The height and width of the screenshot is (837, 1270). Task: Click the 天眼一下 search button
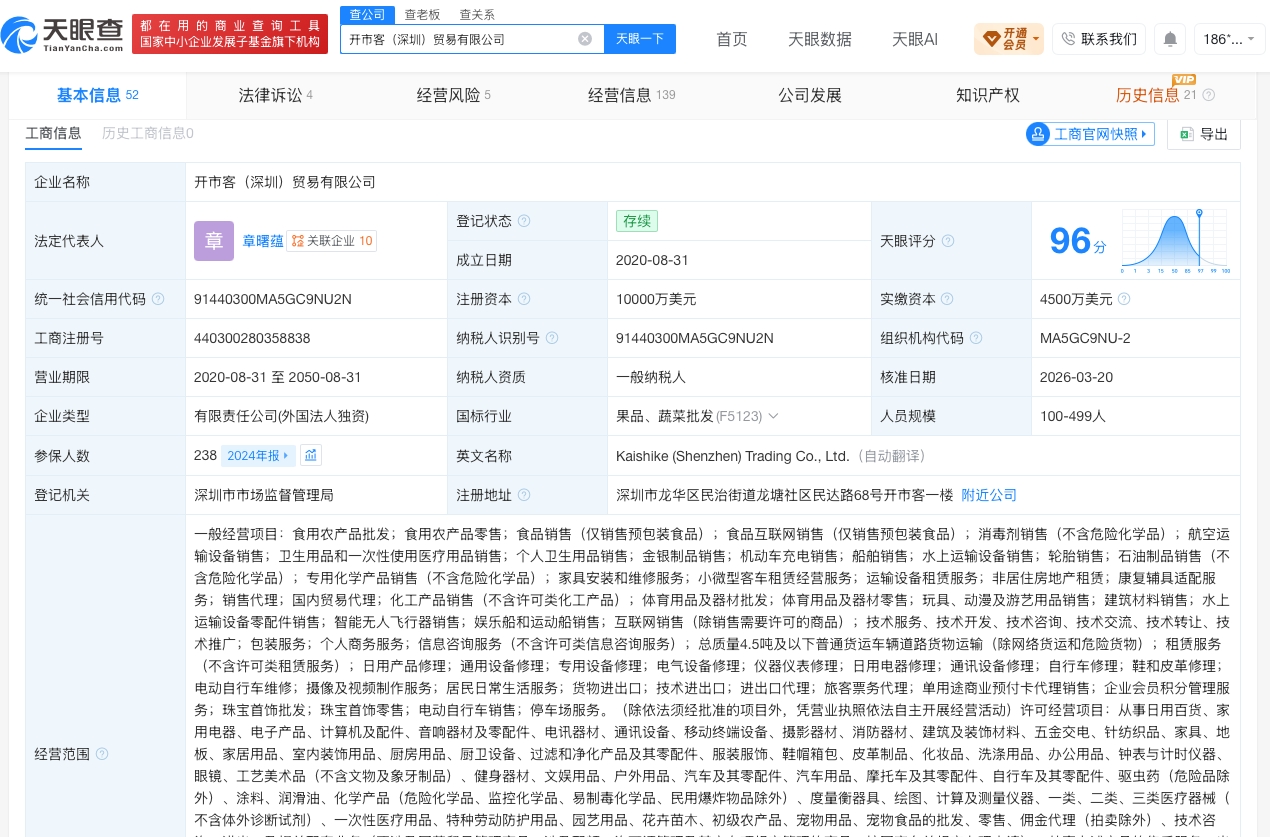coord(640,39)
